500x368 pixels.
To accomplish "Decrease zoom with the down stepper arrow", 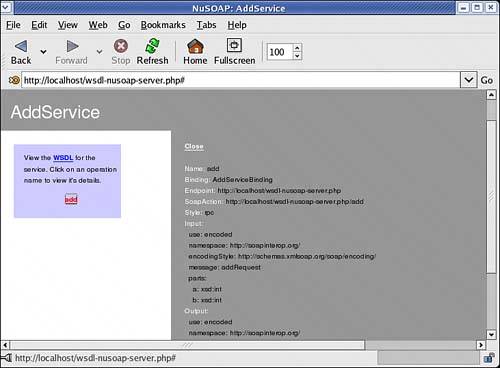I will tap(297, 56).
